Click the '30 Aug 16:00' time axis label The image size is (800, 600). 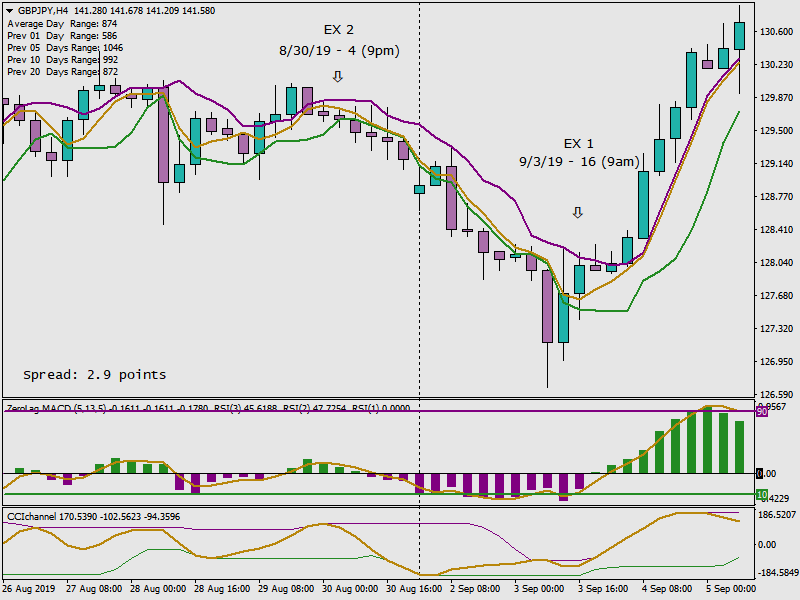pyautogui.click(x=414, y=589)
